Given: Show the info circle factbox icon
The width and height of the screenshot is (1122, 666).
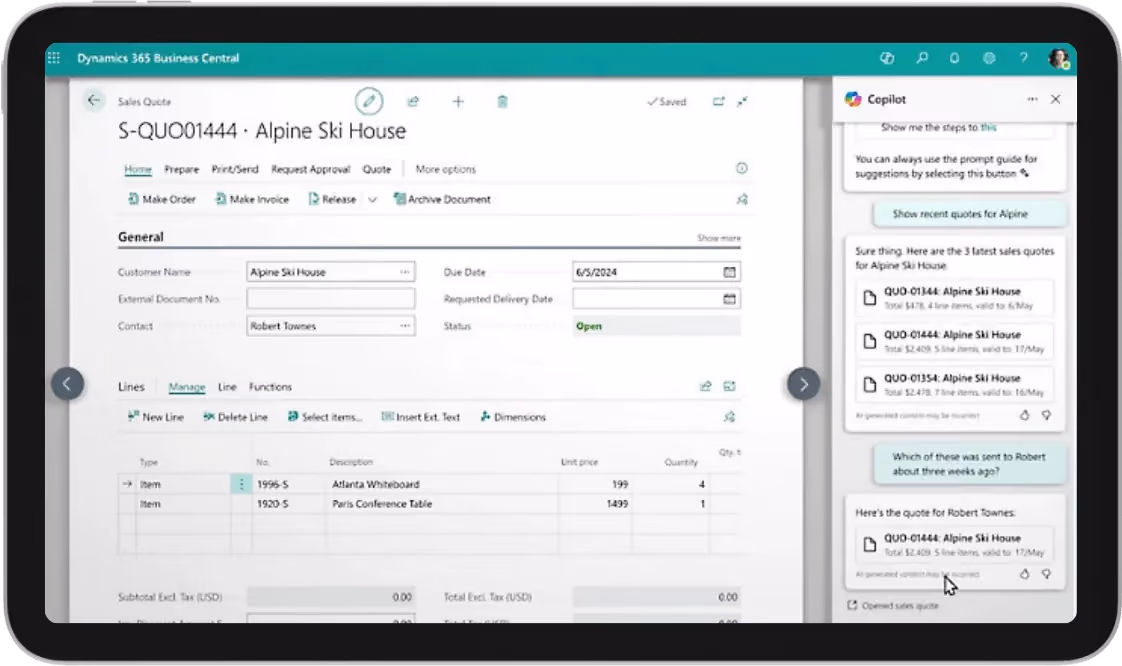Looking at the screenshot, I should coord(741,168).
